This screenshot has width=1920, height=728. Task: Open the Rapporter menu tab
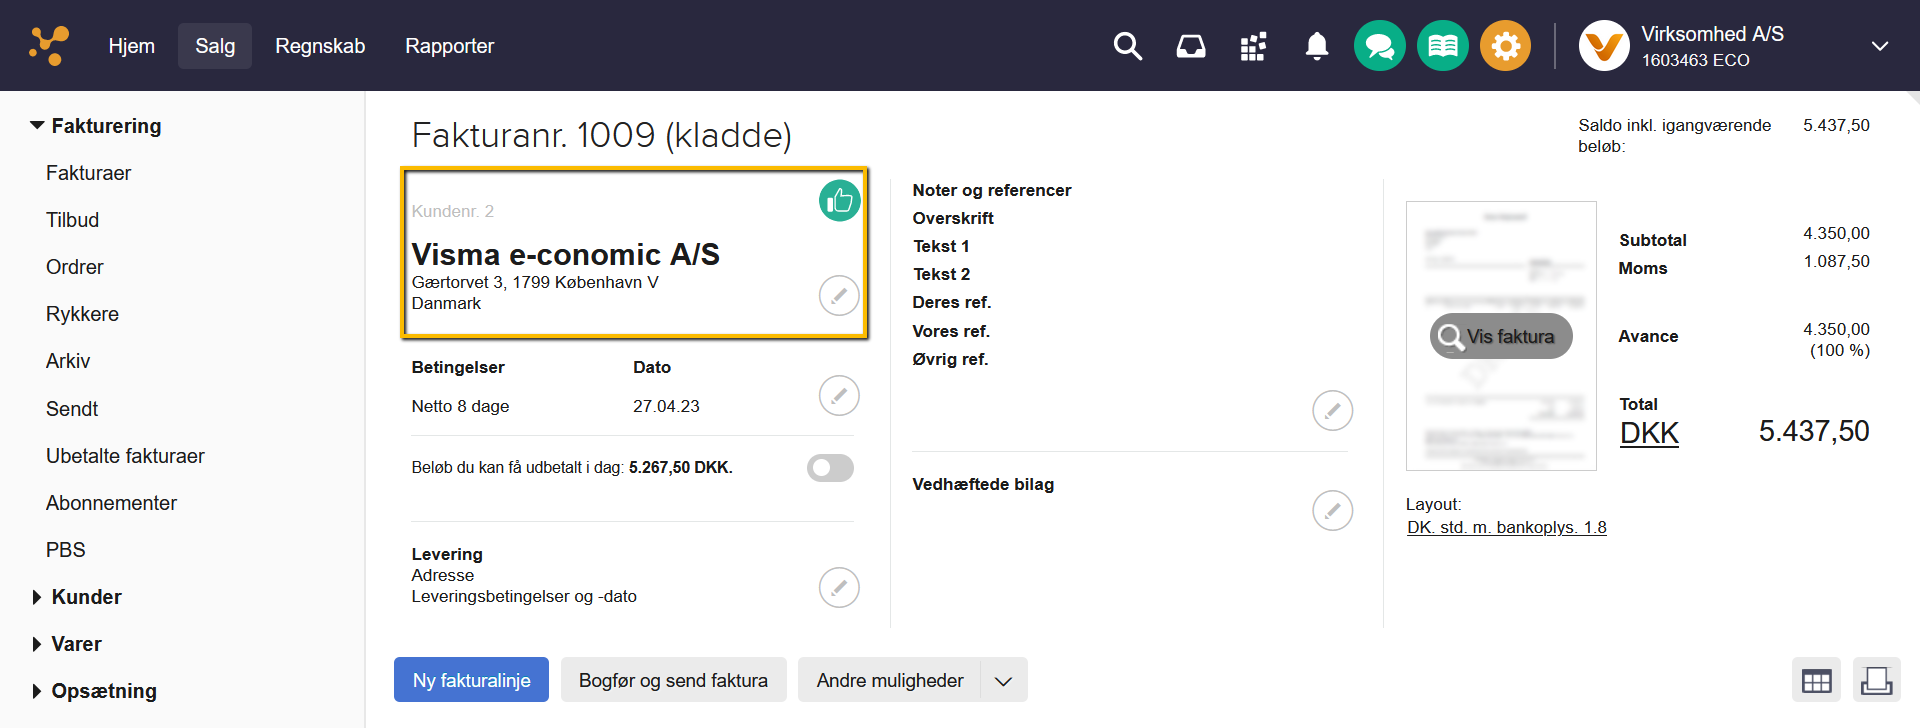[x=449, y=46]
